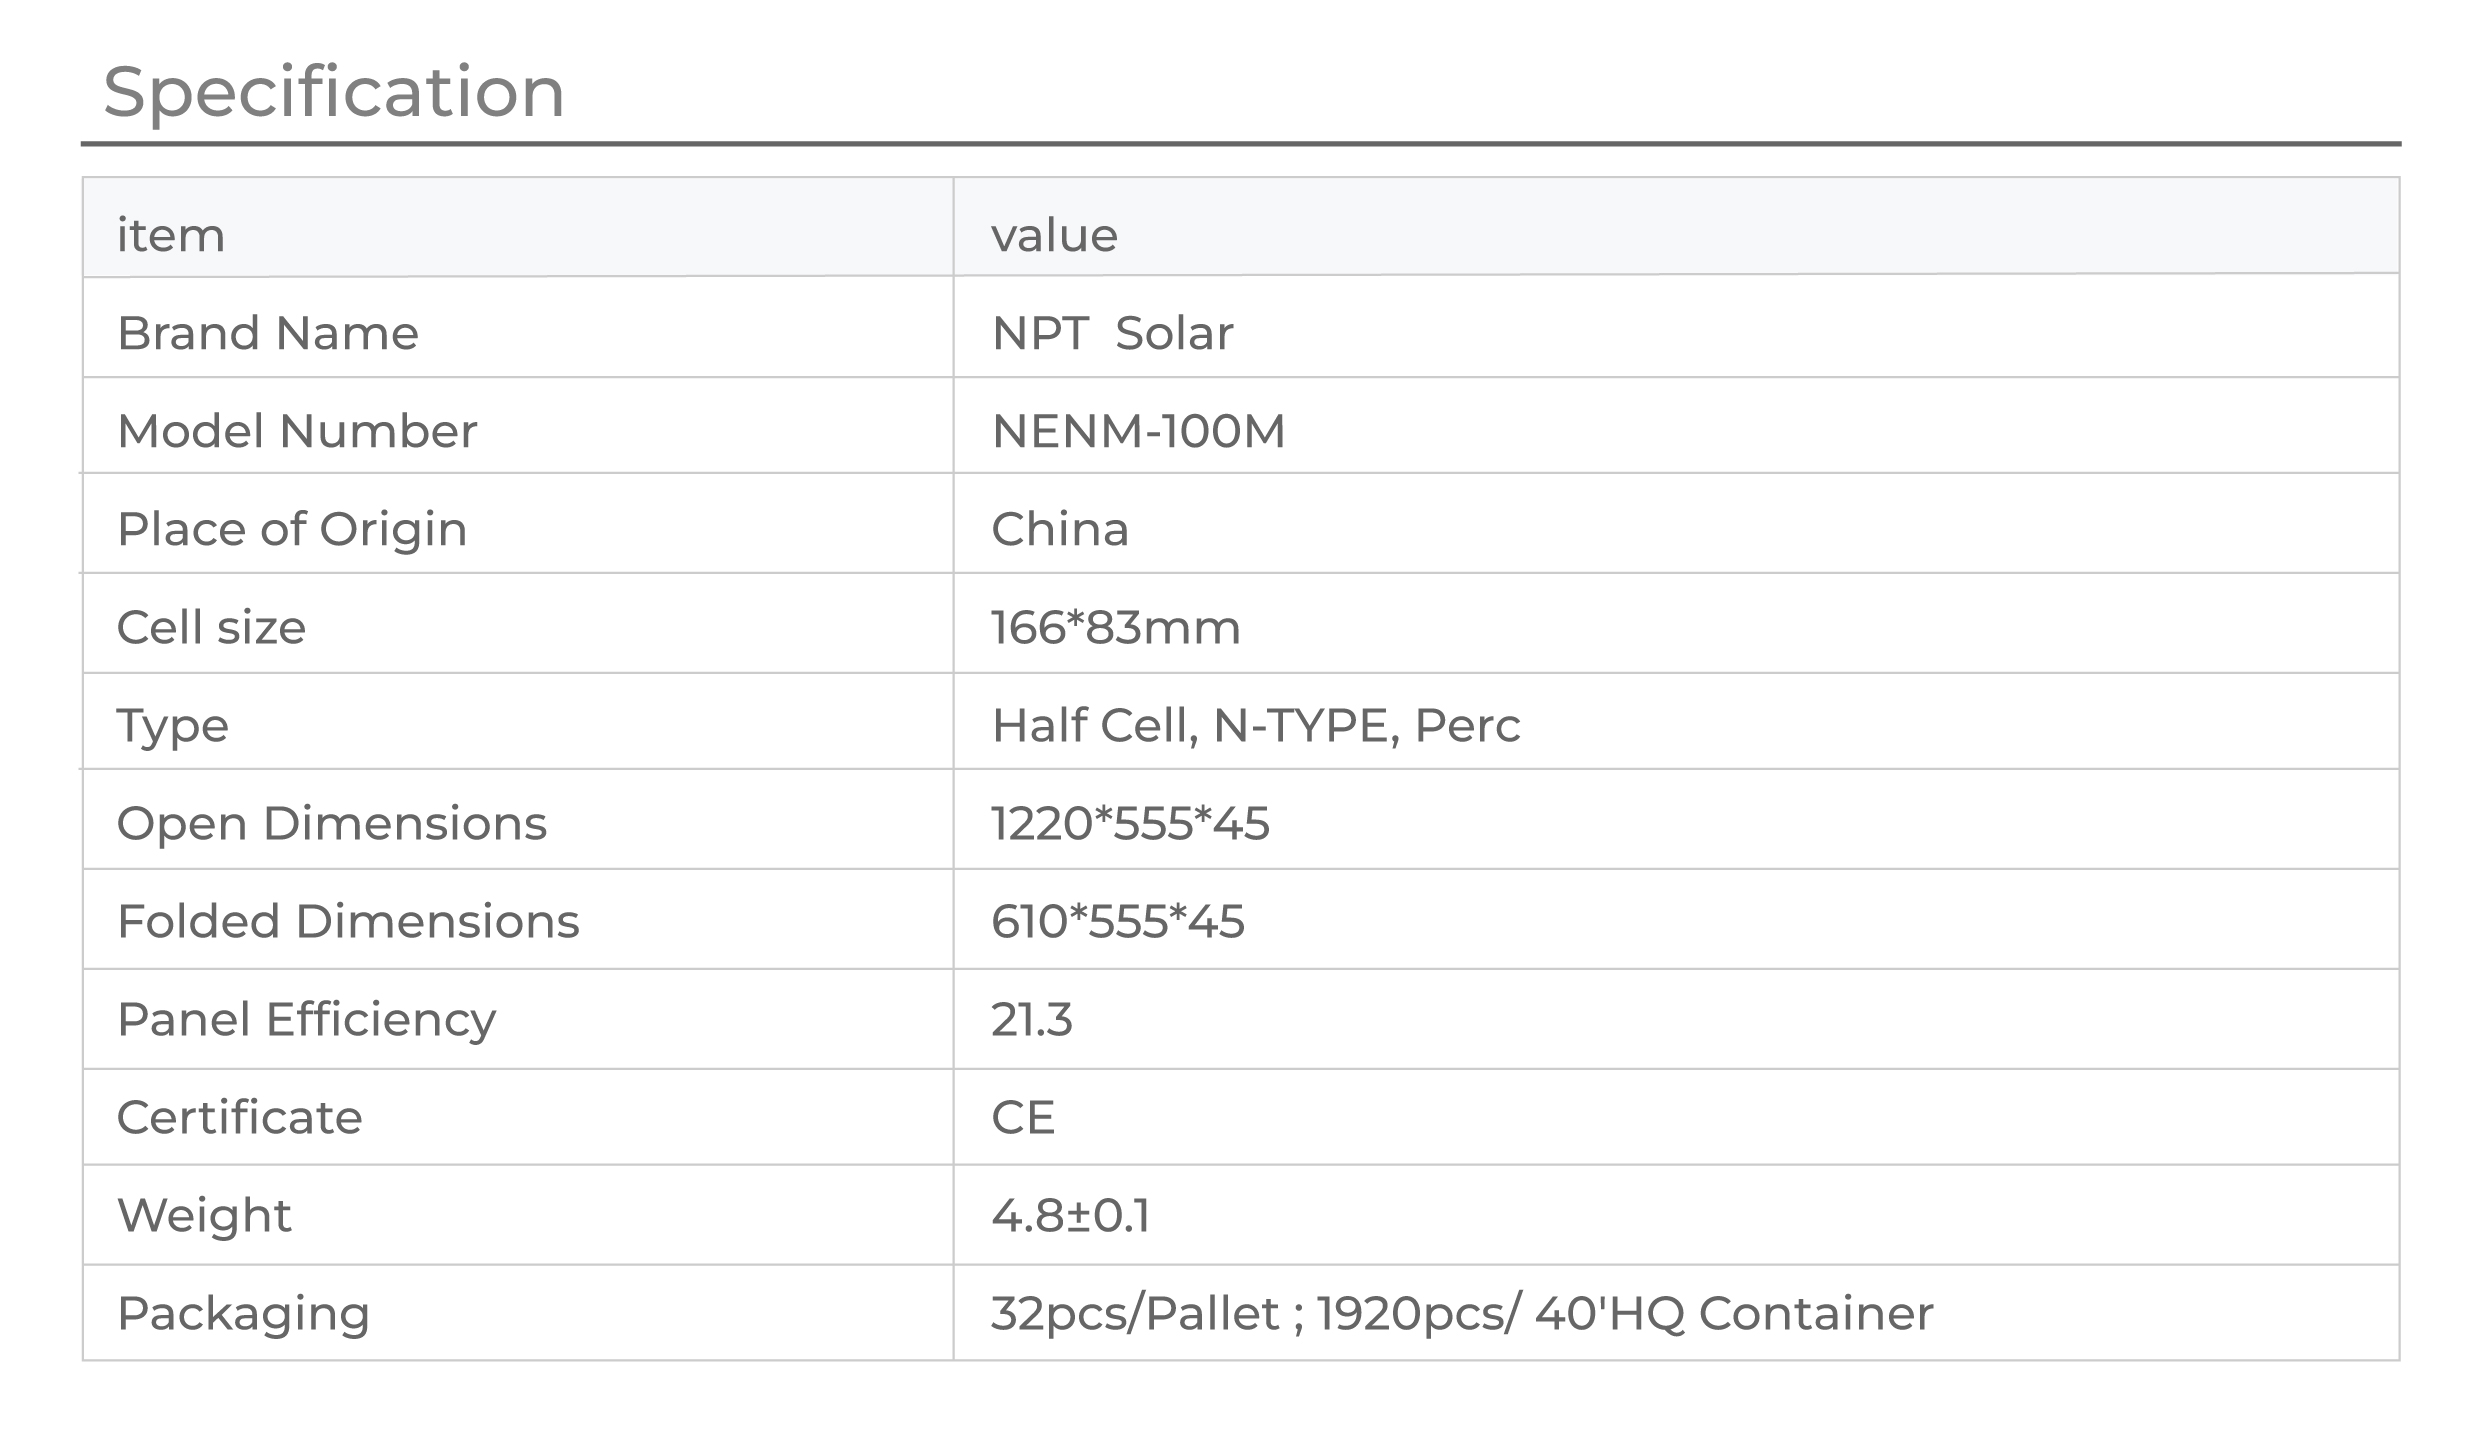2480x1429 pixels.
Task: Select the CE certificate value
Action: [x=1023, y=1117]
